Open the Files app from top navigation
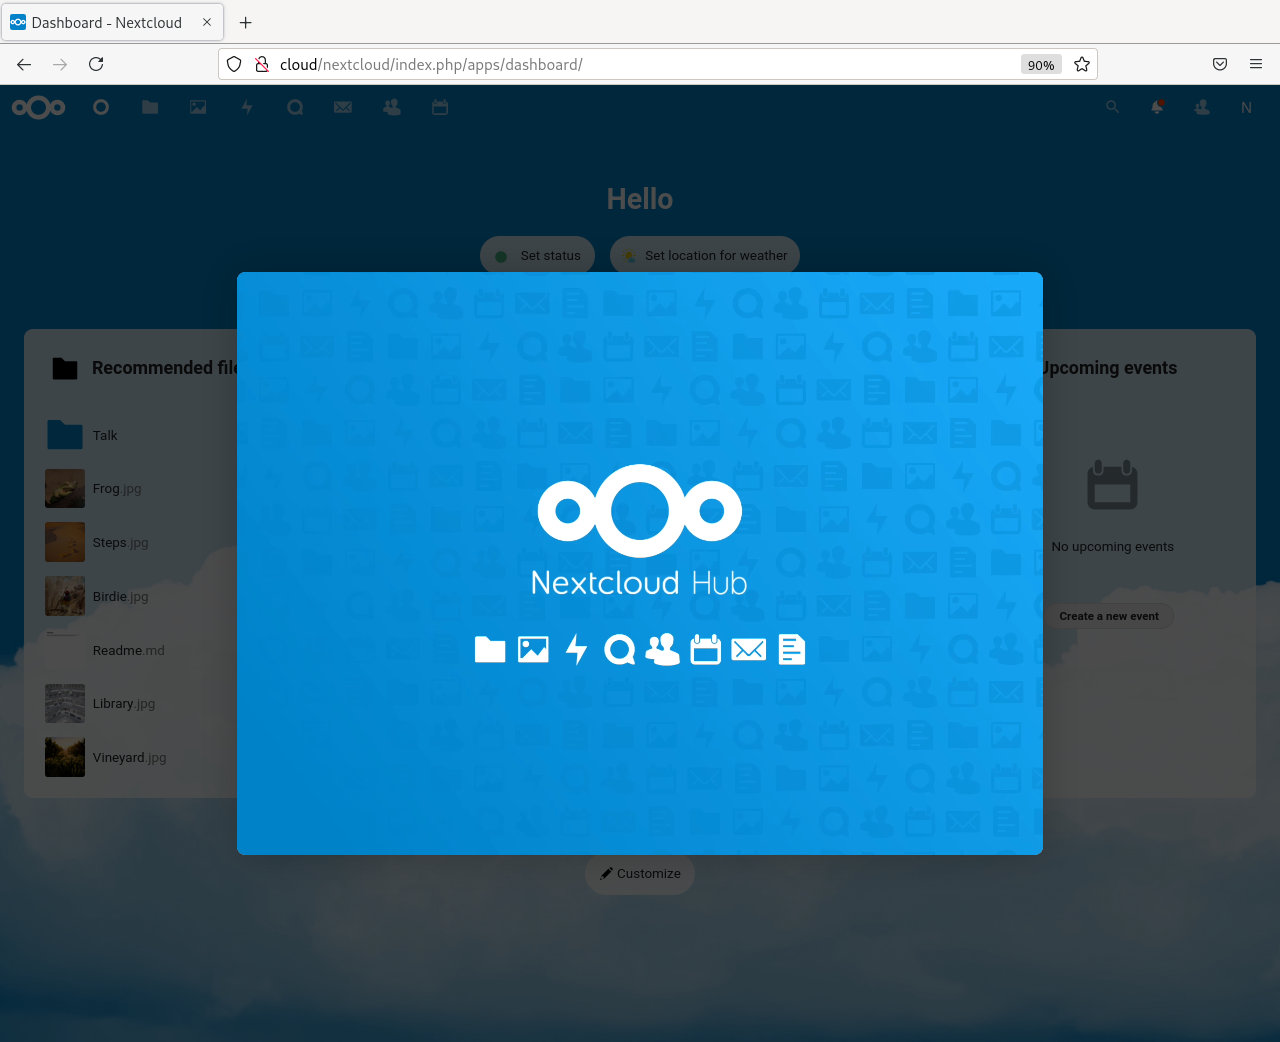Viewport: 1280px width, 1042px height. (149, 107)
